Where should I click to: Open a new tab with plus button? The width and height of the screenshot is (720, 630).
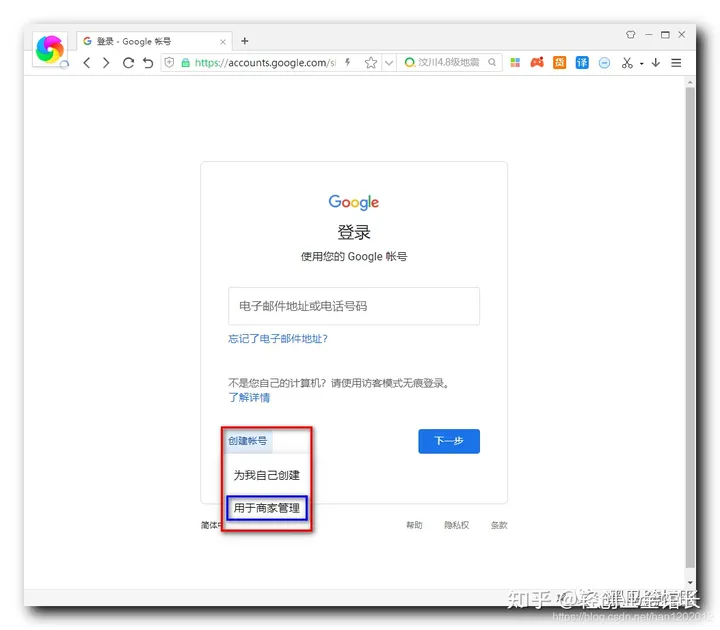pos(245,41)
